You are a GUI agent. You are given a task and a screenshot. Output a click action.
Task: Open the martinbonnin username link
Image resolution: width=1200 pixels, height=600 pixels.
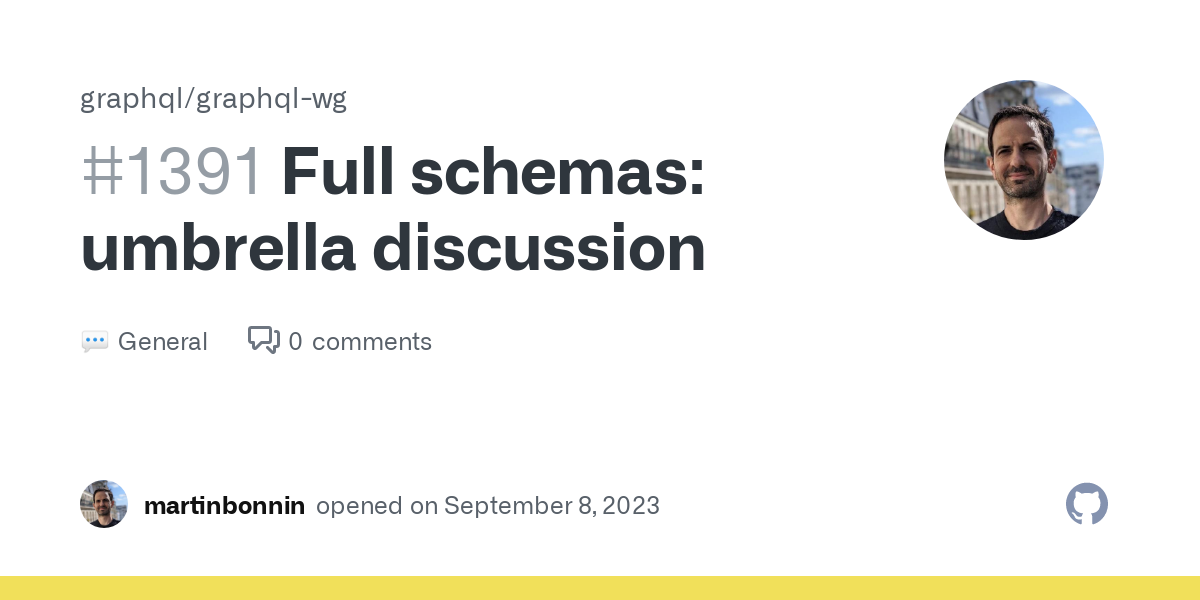coord(224,505)
